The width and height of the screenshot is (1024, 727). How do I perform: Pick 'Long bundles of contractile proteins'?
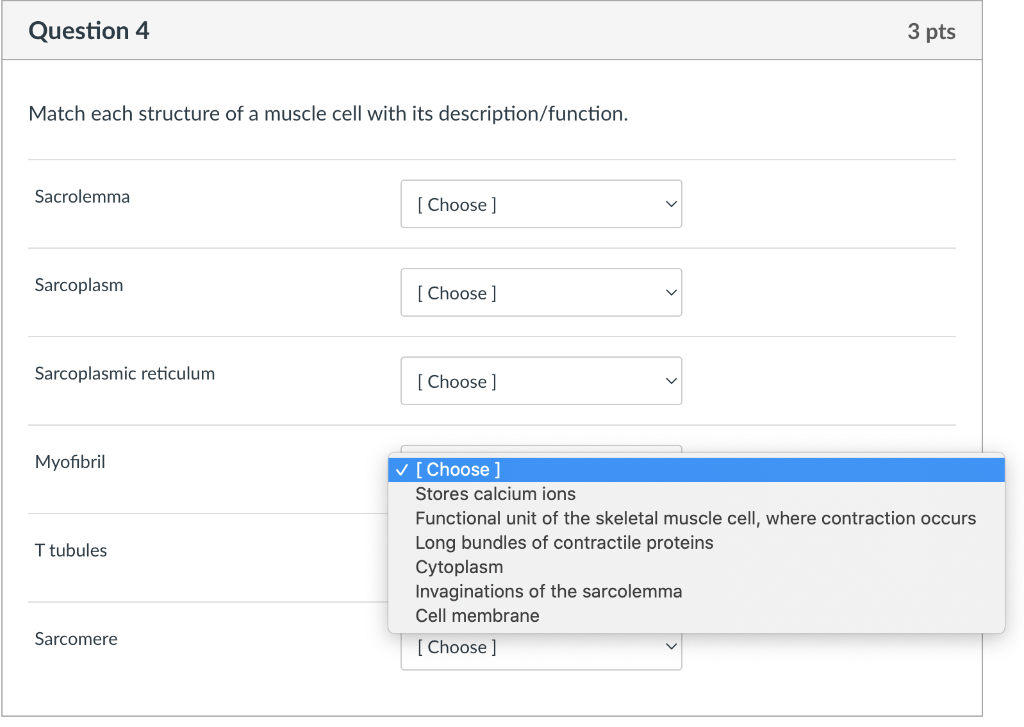[564, 543]
